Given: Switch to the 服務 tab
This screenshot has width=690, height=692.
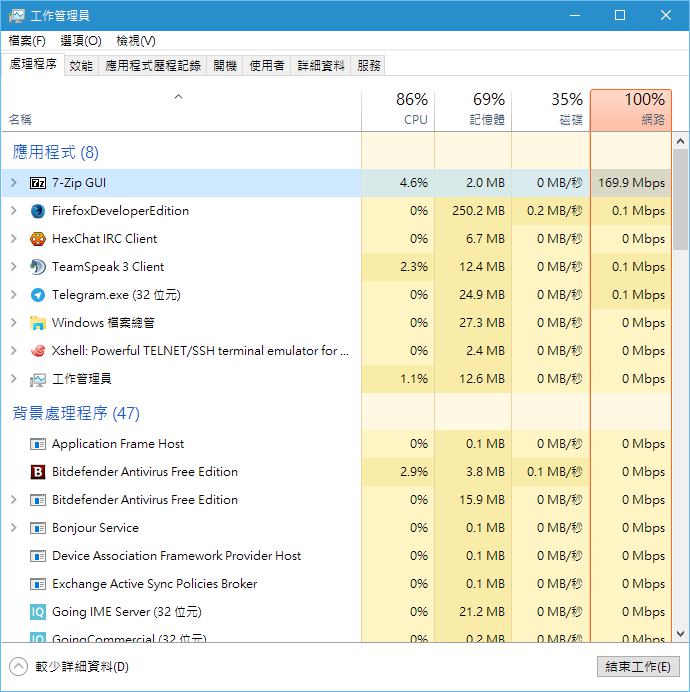Looking at the screenshot, I should coord(368,66).
